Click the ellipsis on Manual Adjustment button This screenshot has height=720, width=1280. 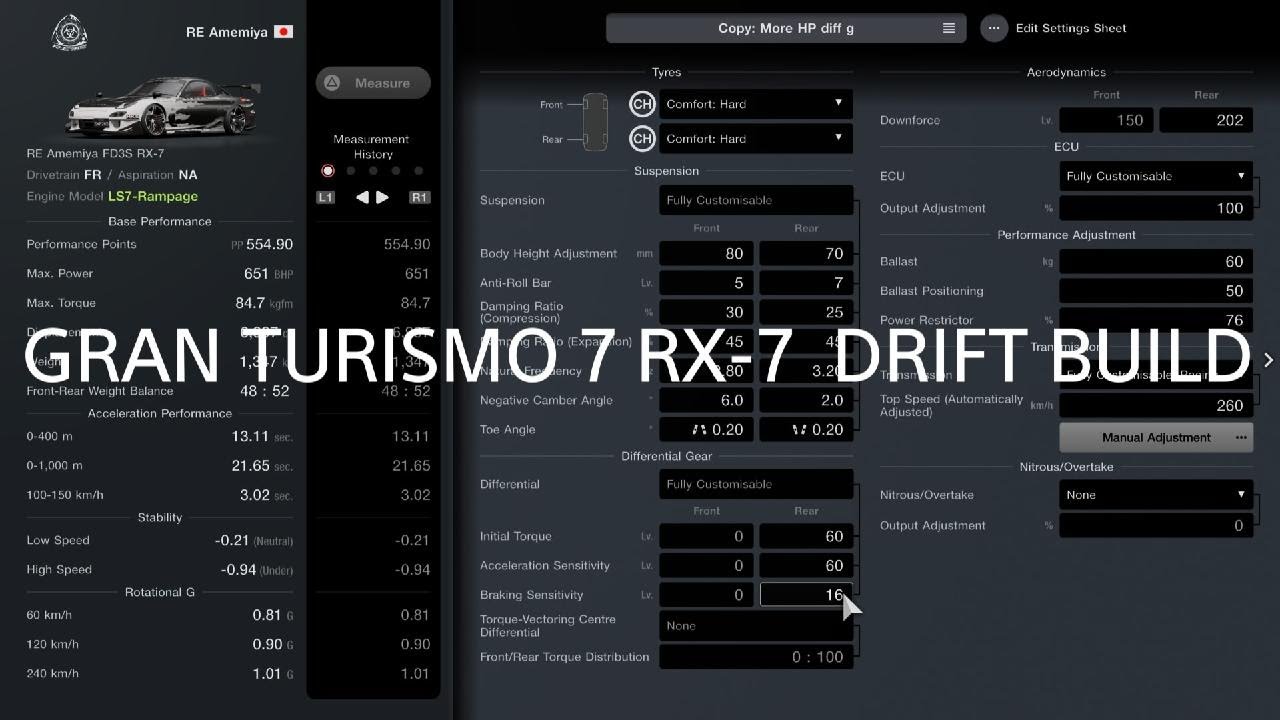pyautogui.click(x=1241, y=437)
